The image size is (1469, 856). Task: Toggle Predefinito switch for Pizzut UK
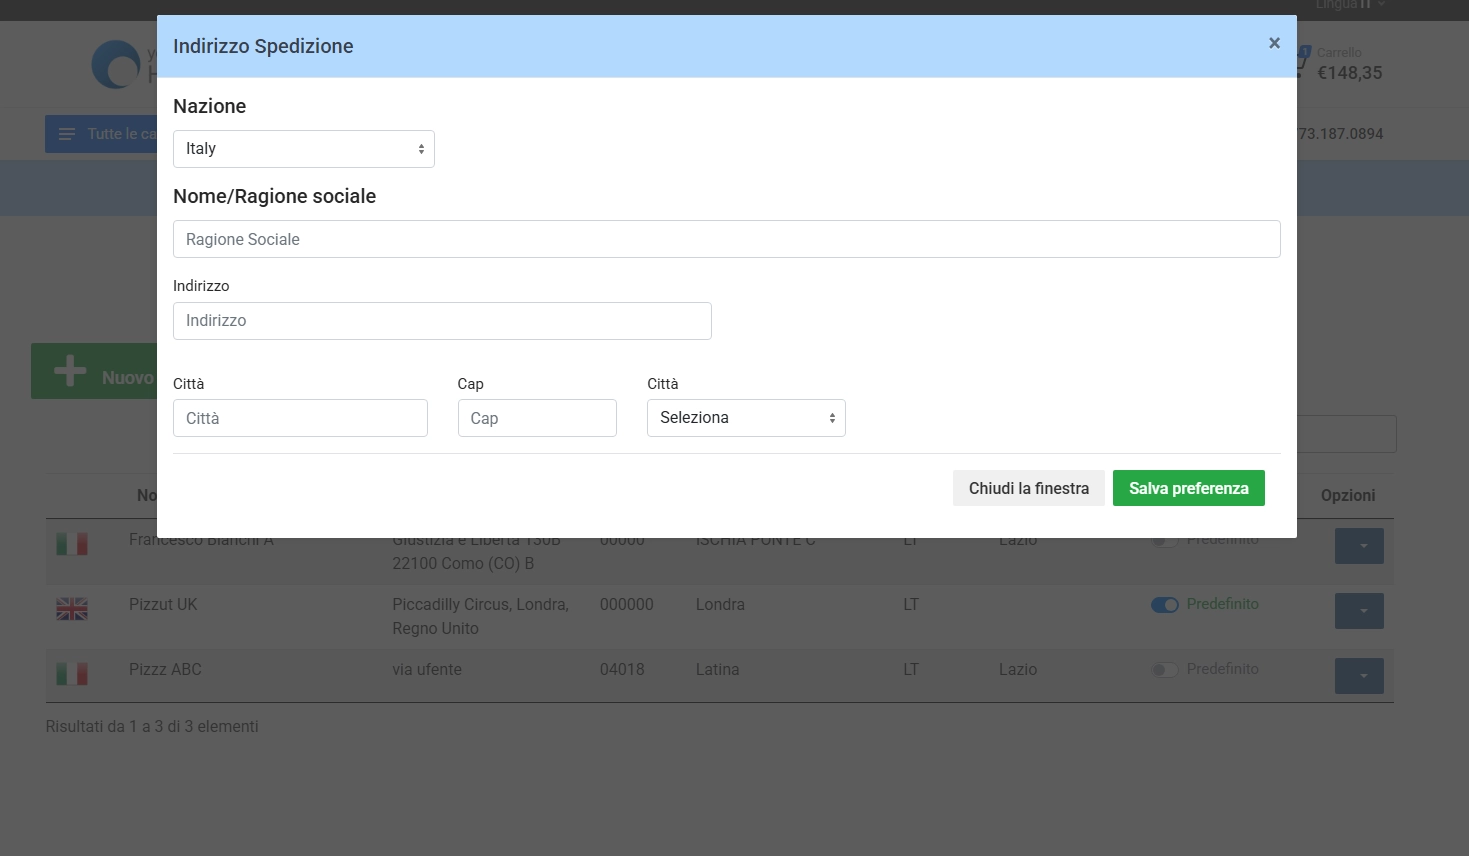tap(1165, 605)
